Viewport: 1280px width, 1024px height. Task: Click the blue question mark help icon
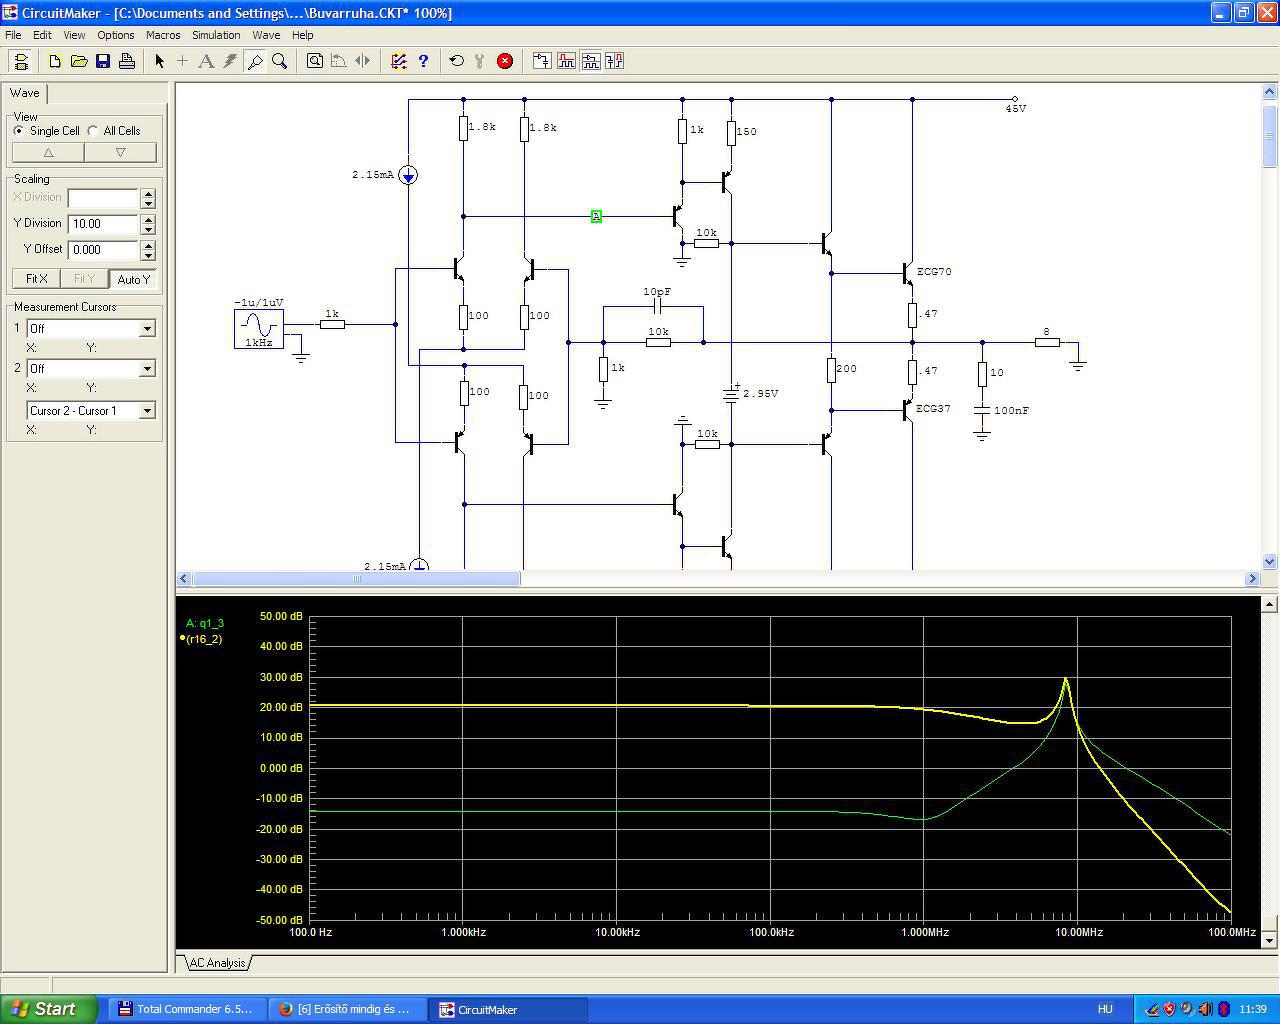coord(423,61)
